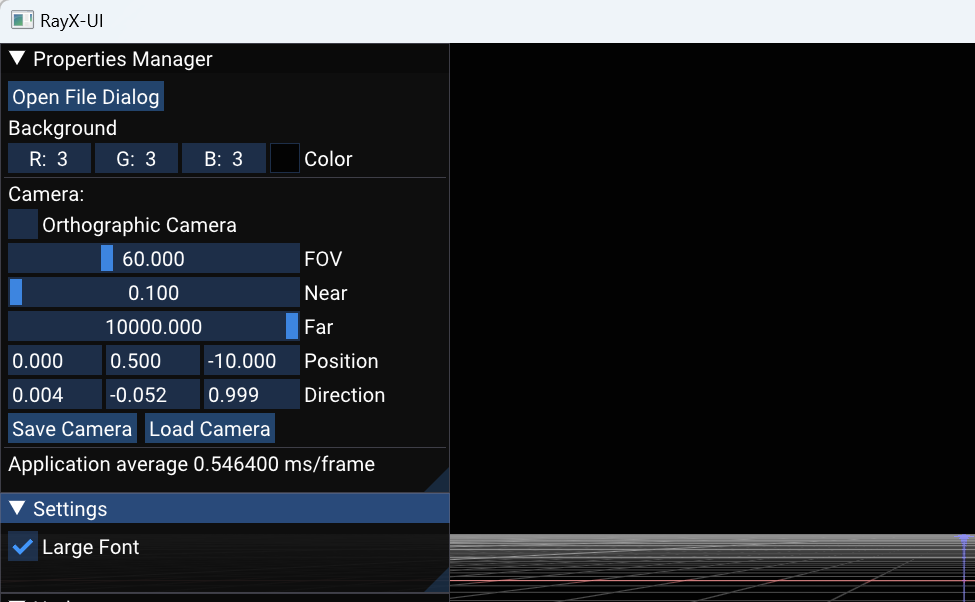Select the background G value field
Screen dimensions: 975x602
point(136,159)
